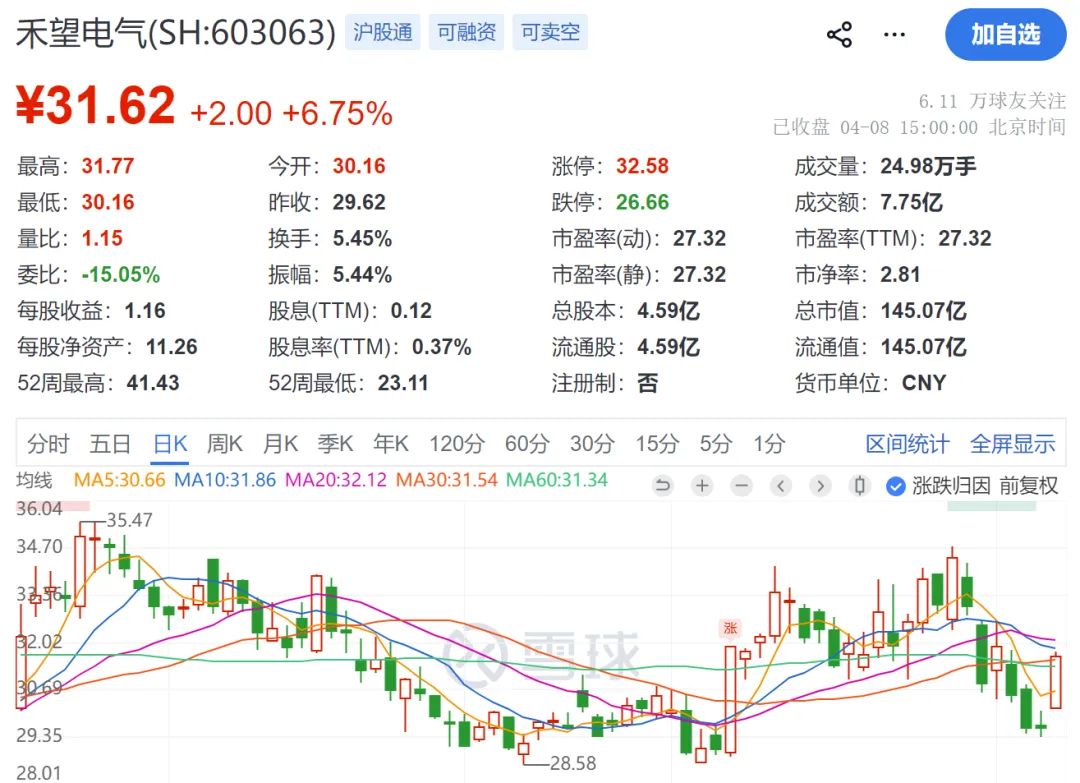Click 全屏显示 to show fullscreen
The image size is (1080, 783).
[1012, 444]
